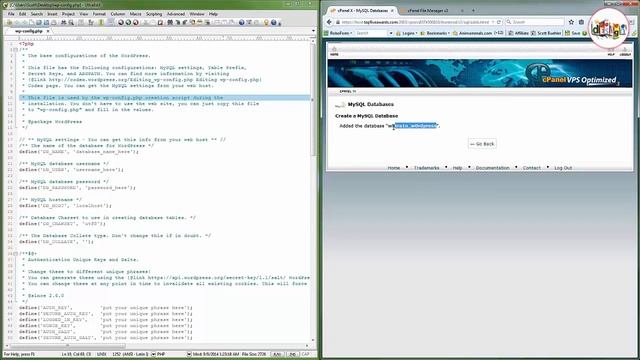This screenshot has width=640, height=360.
Task: Open the file tab list dropdown arrow
Action: (313, 31)
